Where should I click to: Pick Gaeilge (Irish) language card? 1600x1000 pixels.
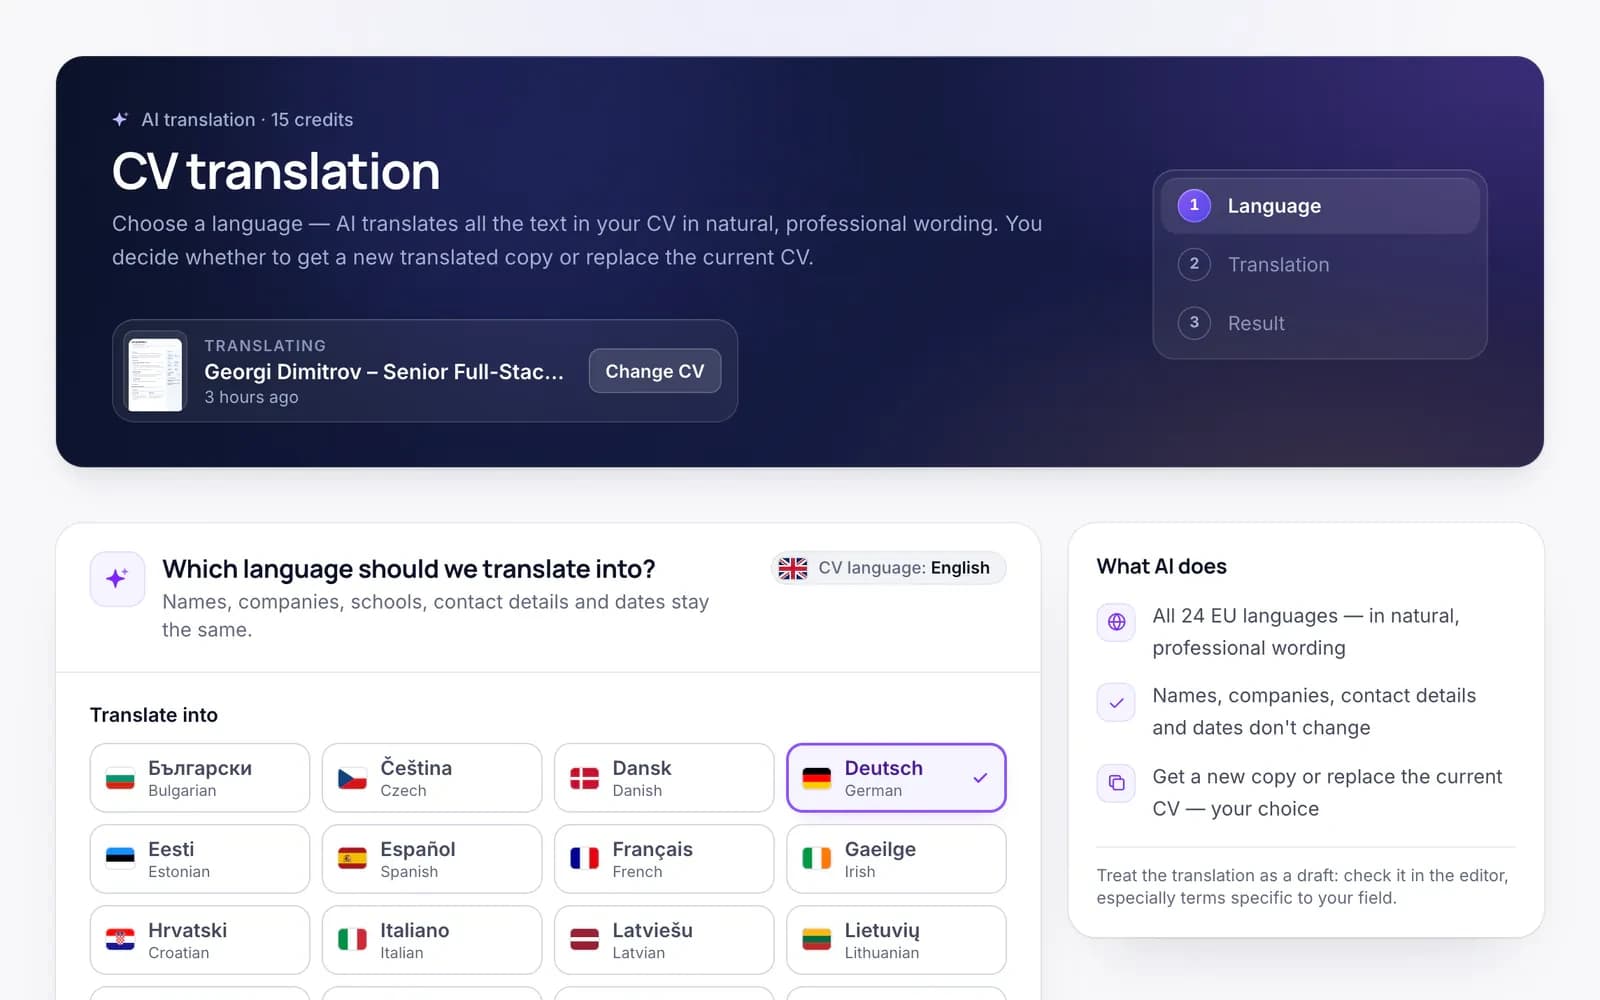(896, 859)
